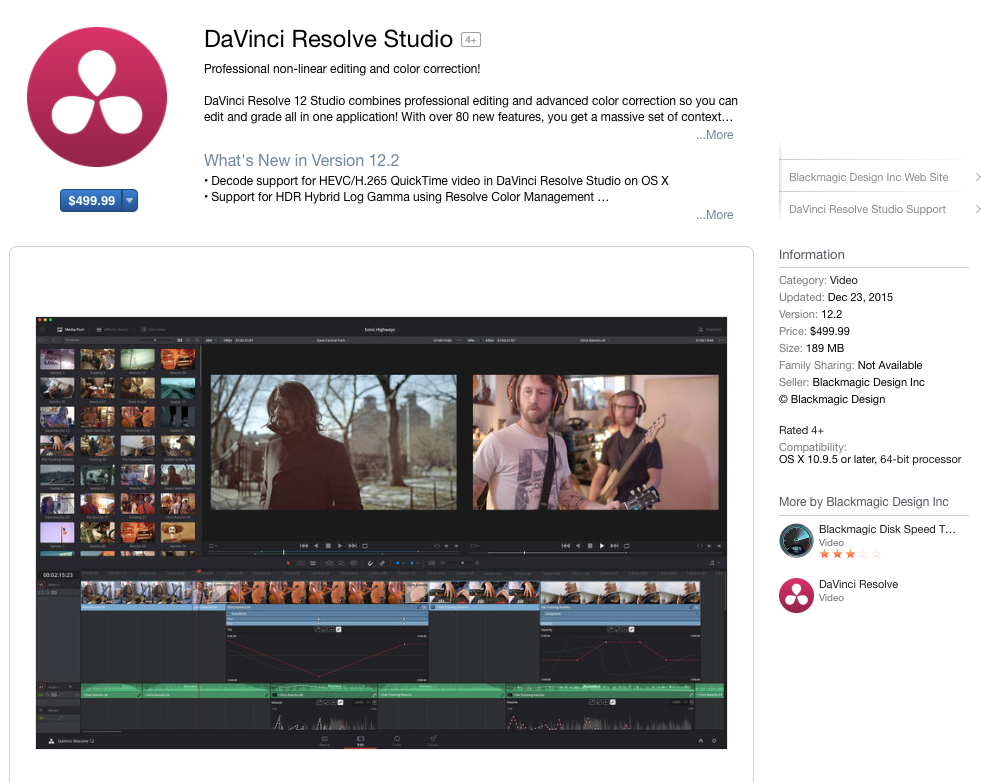
Task: Click the large DaVinci Resolve Studio app icon
Action: click(98, 98)
